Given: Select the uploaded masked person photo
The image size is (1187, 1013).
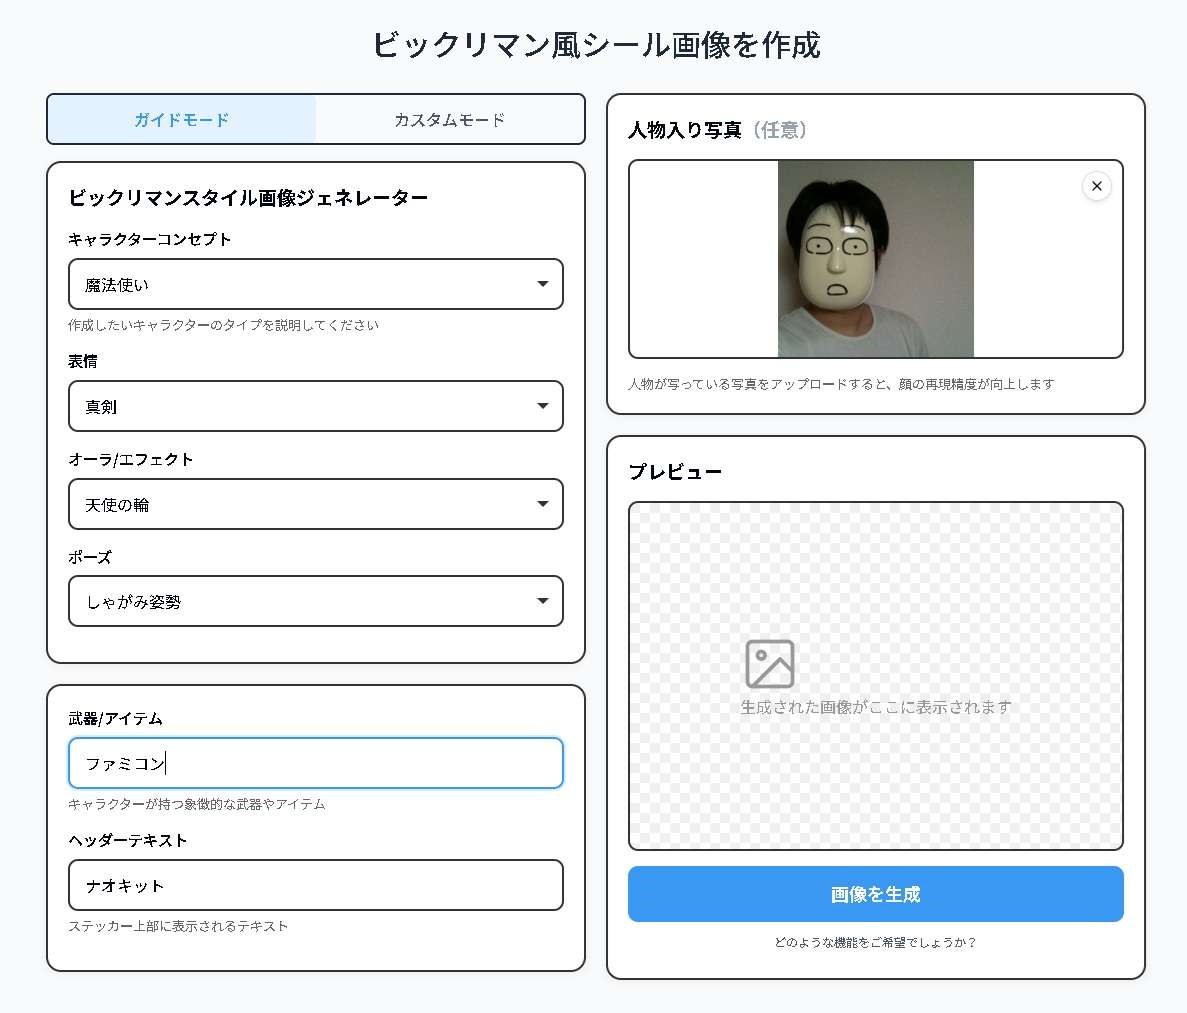Looking at the screenshot, I should coord(875,259).
